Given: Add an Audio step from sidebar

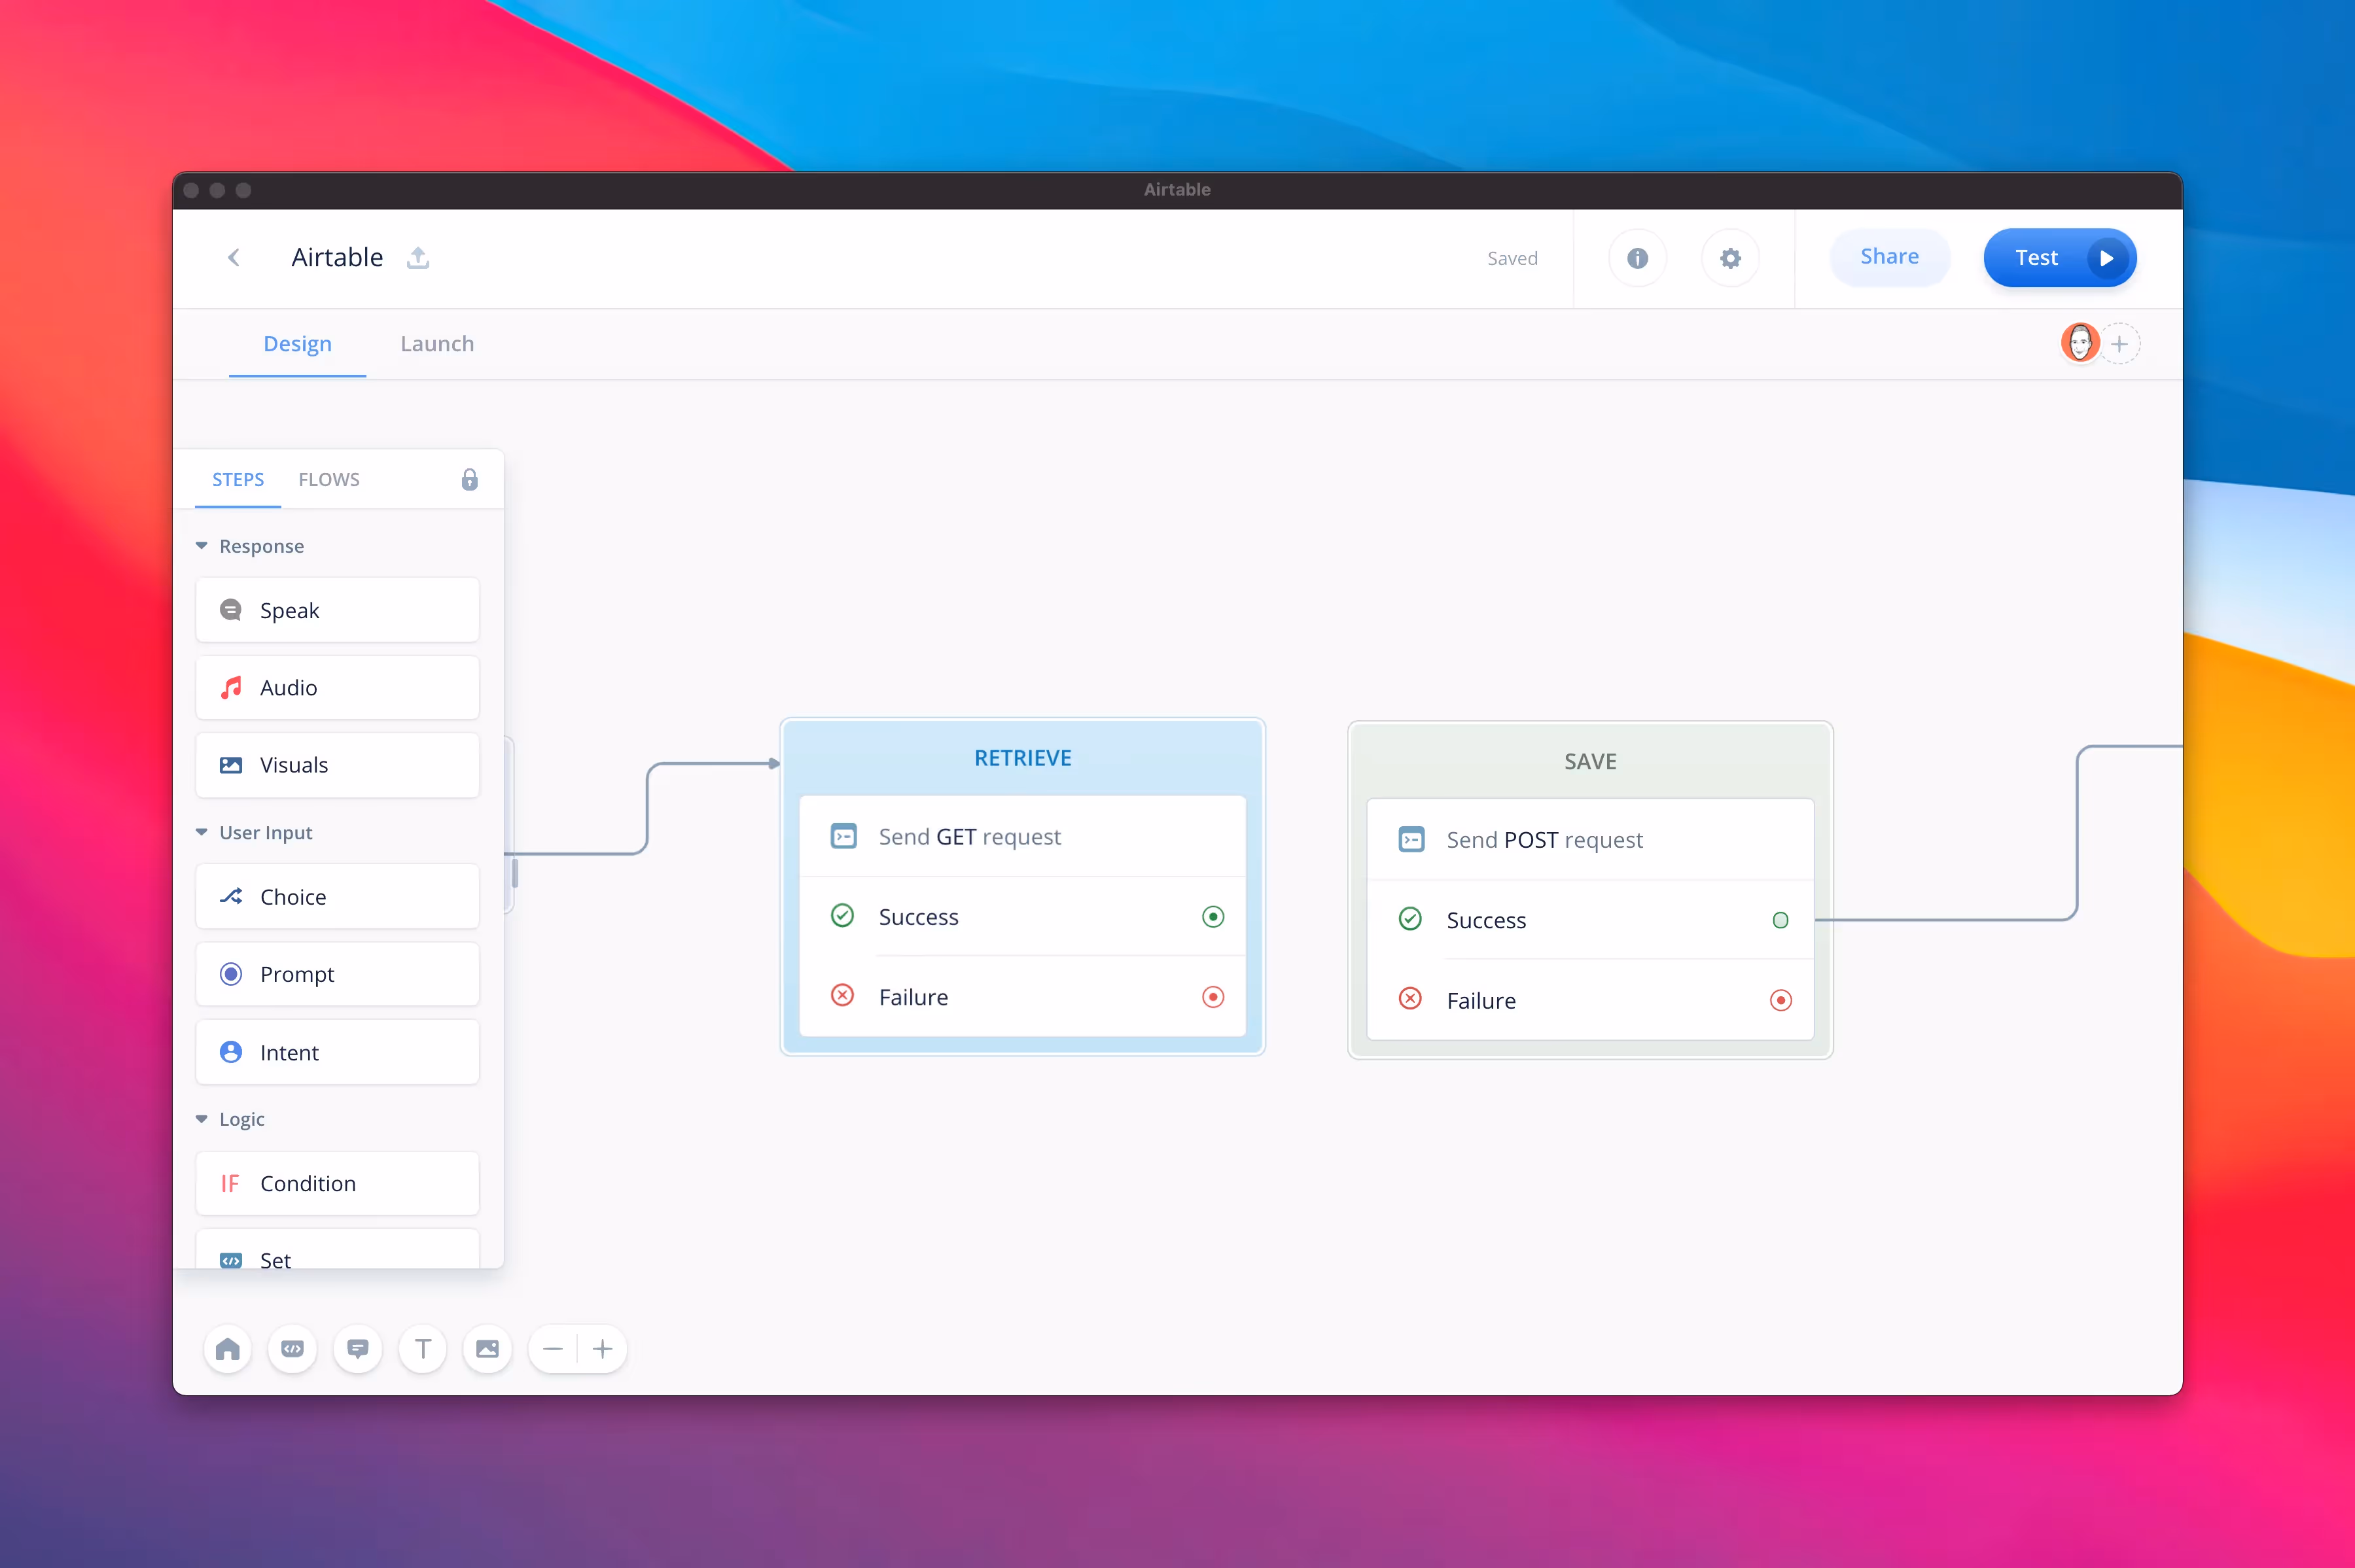Looking at the screenshot, I should point(337,687).
